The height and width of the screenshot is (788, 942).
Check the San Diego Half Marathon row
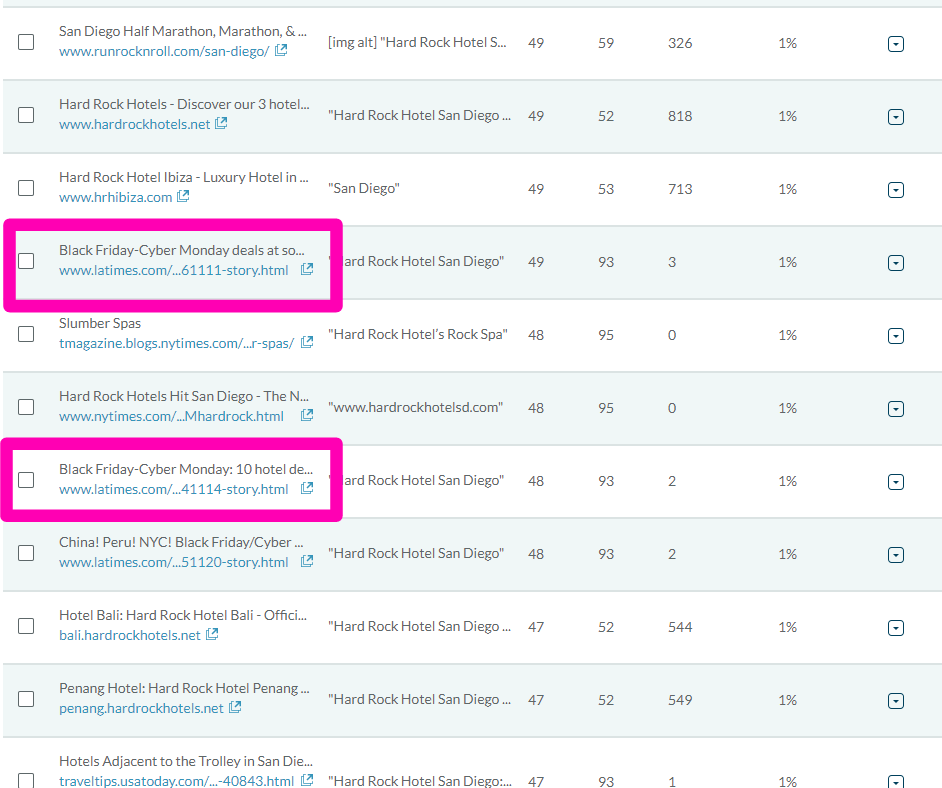point(26,42)
